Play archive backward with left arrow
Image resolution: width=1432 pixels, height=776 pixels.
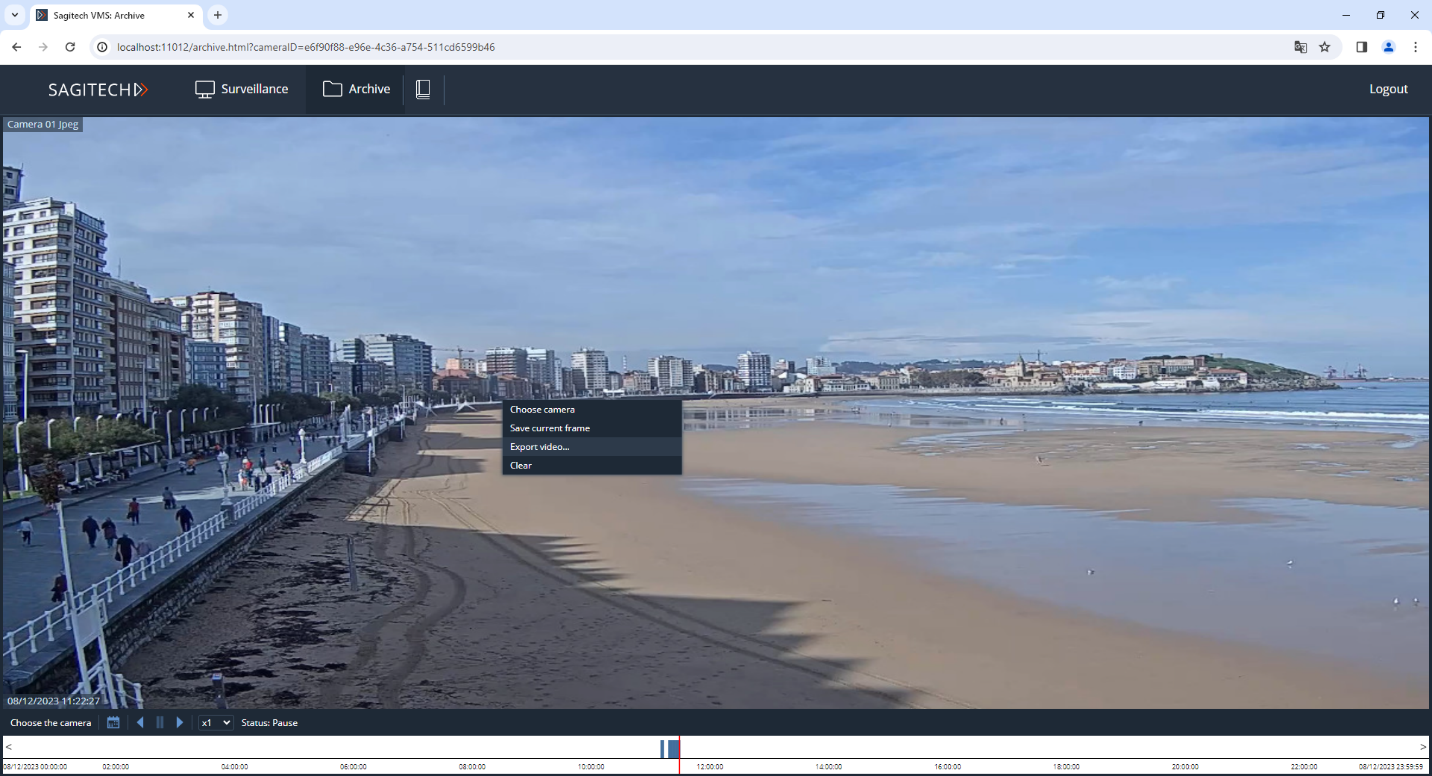click(x=140, y=722)
